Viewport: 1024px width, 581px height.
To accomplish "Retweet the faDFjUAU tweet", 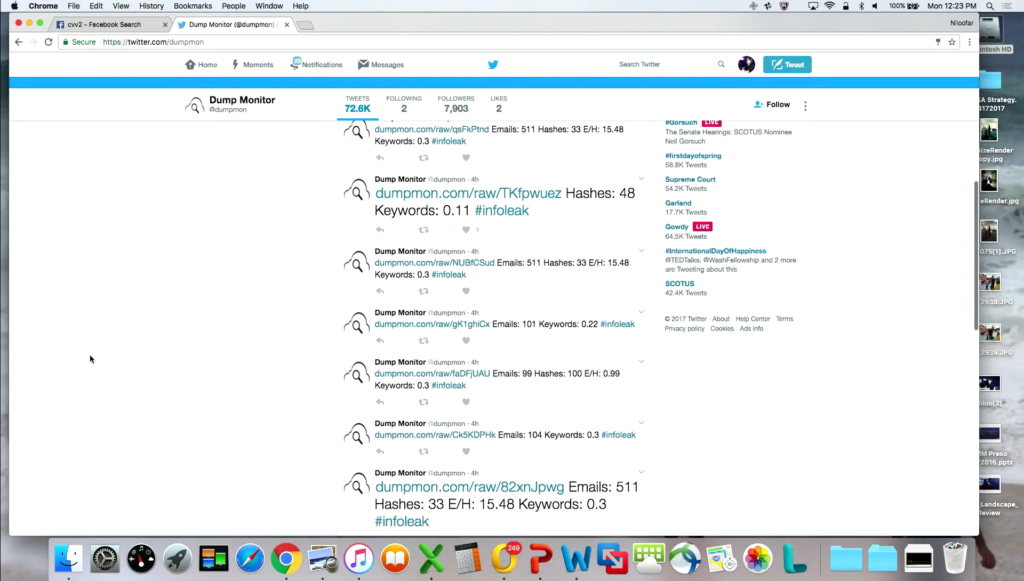I will pos(424,402).
